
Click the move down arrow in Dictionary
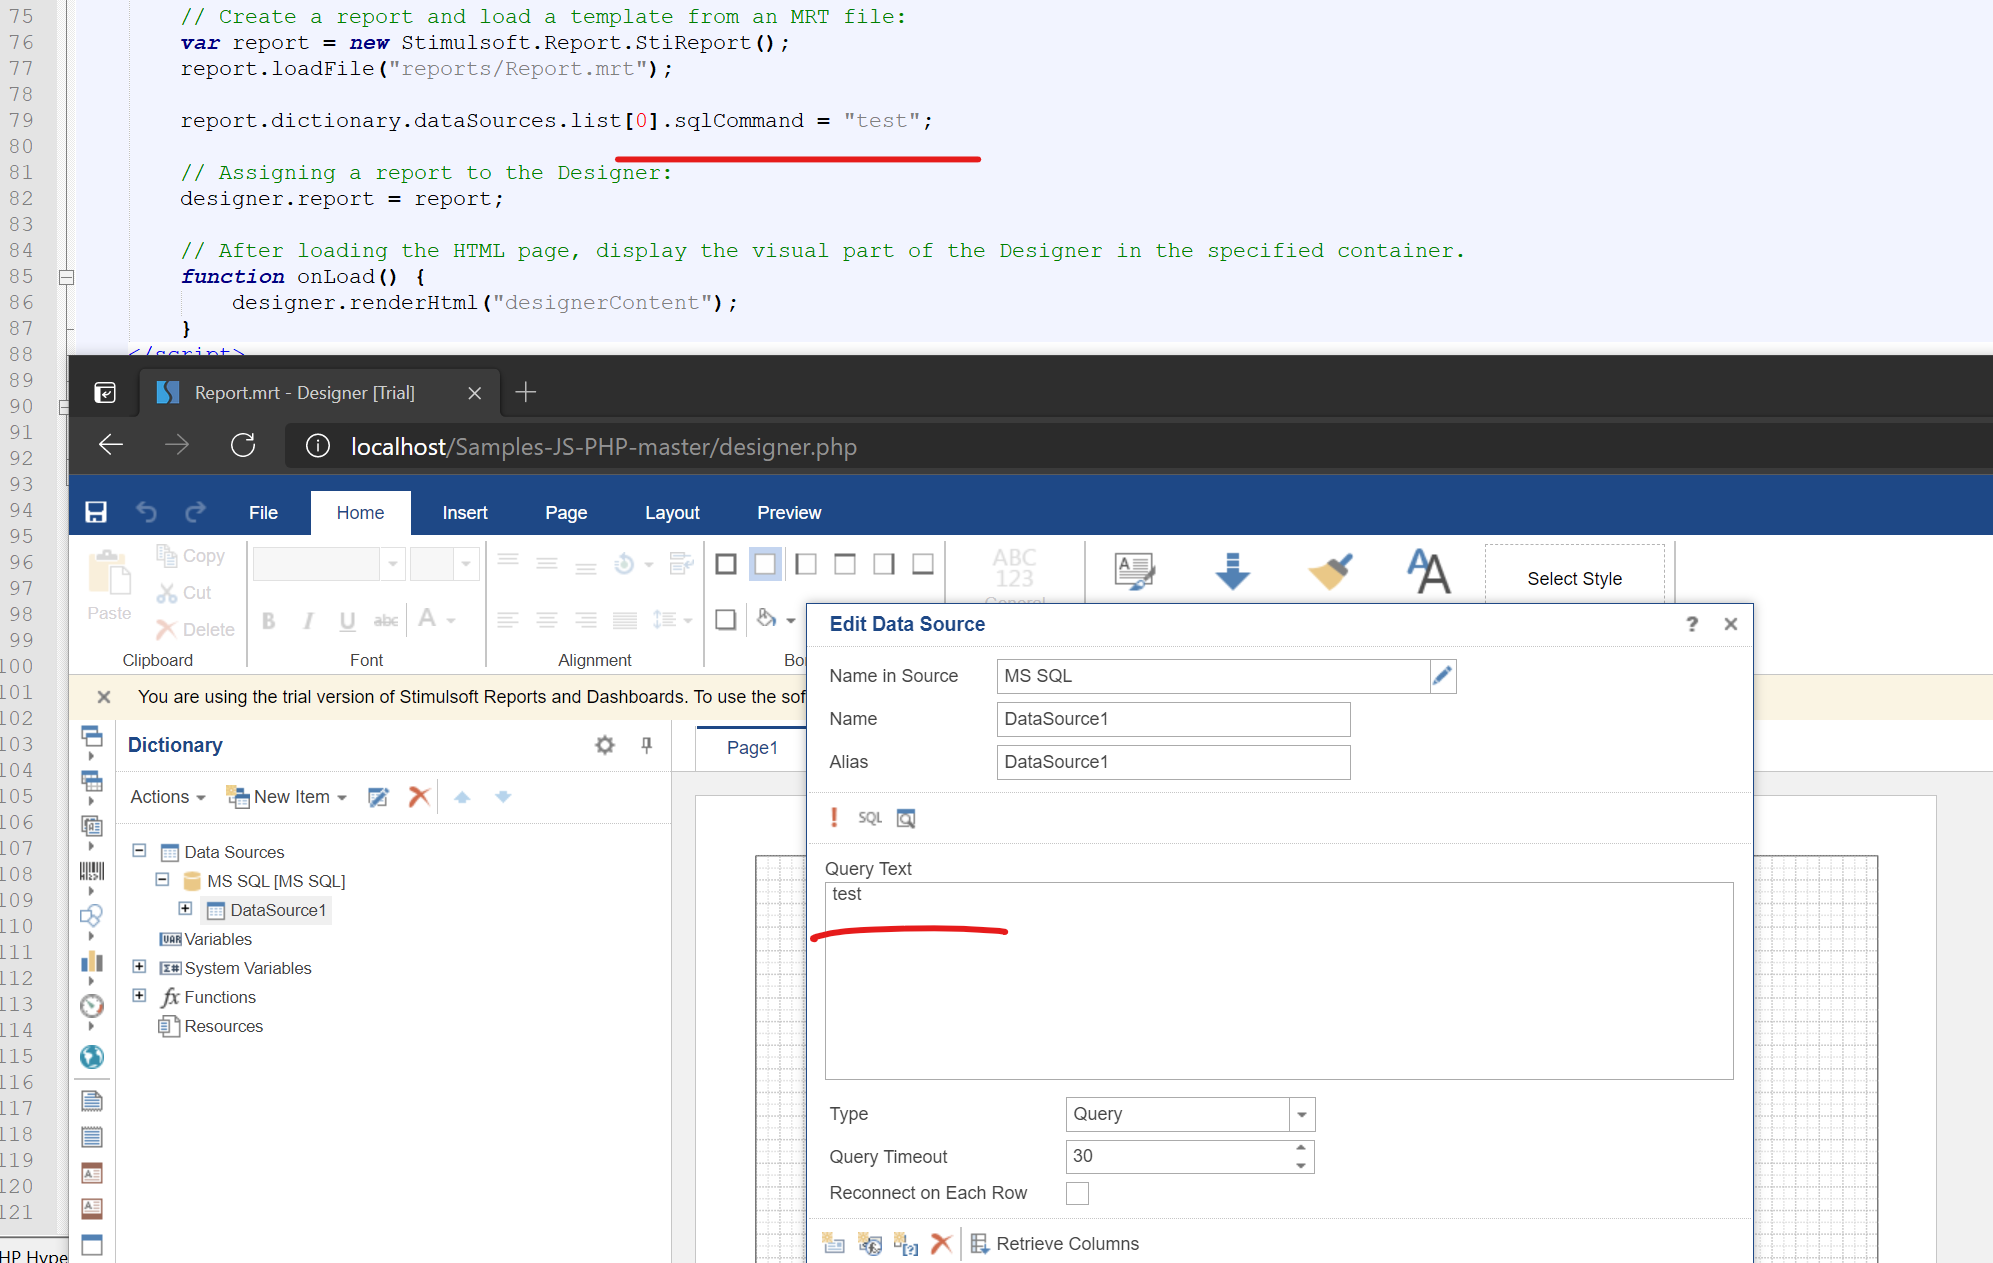(503, 797)
